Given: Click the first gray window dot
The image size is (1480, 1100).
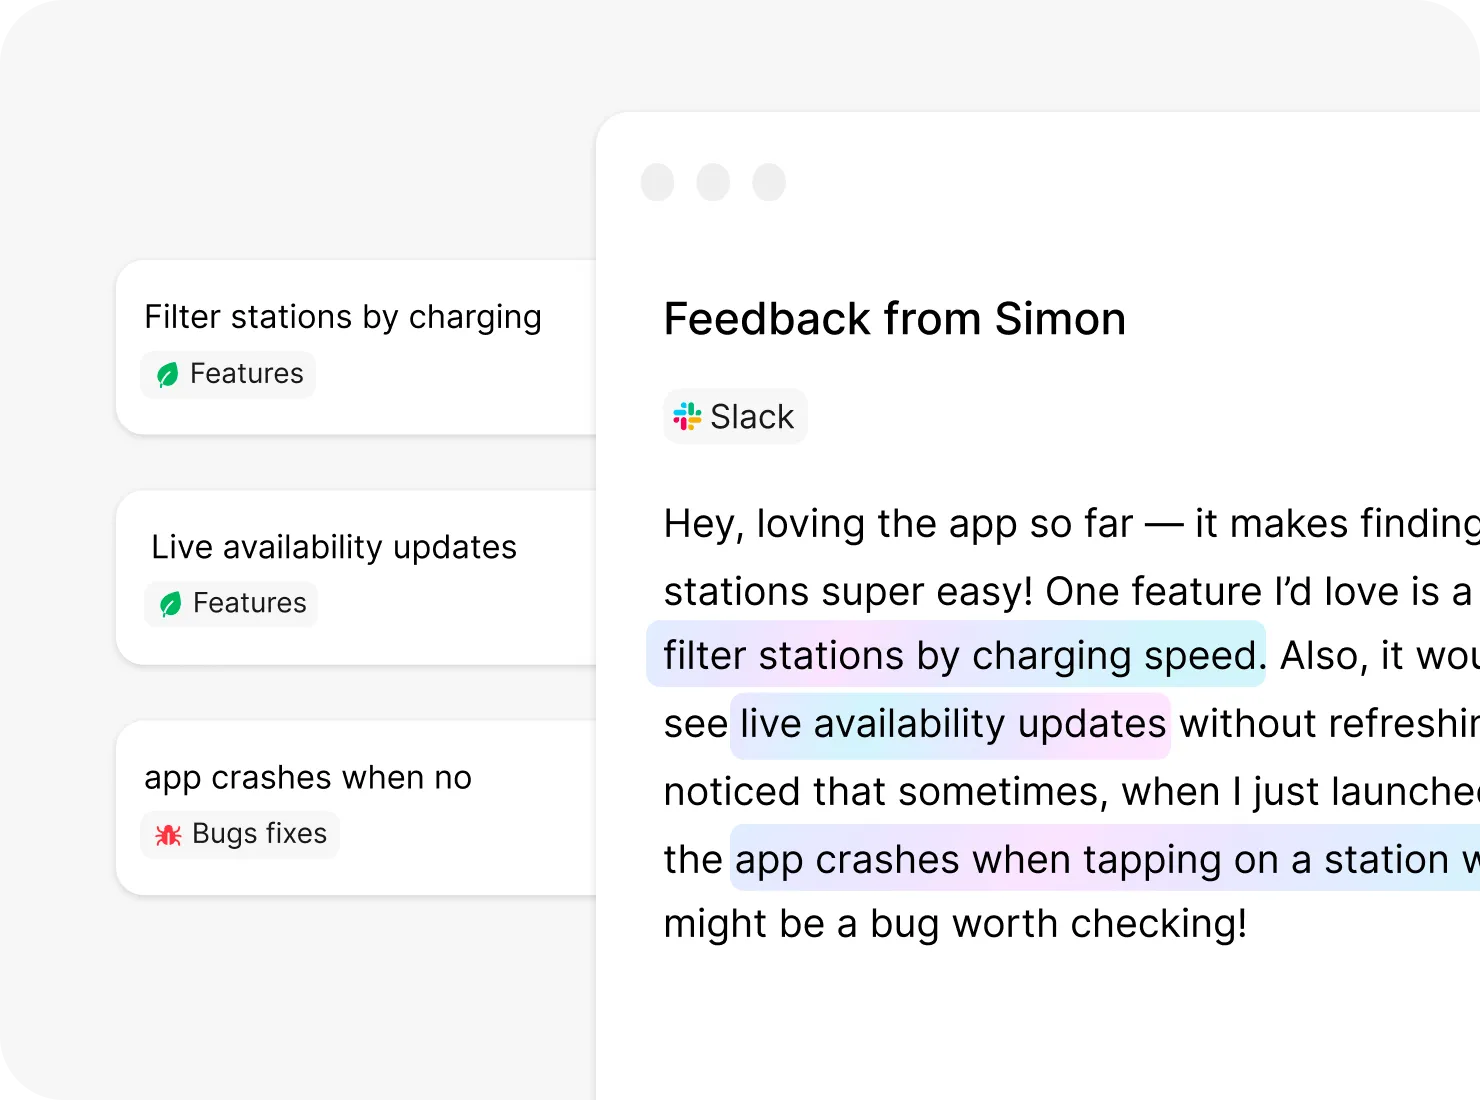Looking at the screenshot, I should [657, 183].
